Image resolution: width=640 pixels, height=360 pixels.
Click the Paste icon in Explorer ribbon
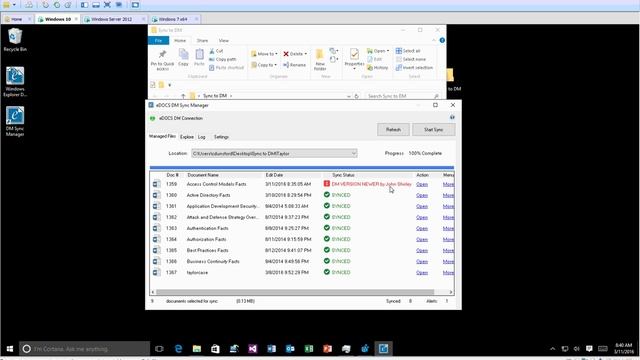pyautogui.click(x=199, y=58)
